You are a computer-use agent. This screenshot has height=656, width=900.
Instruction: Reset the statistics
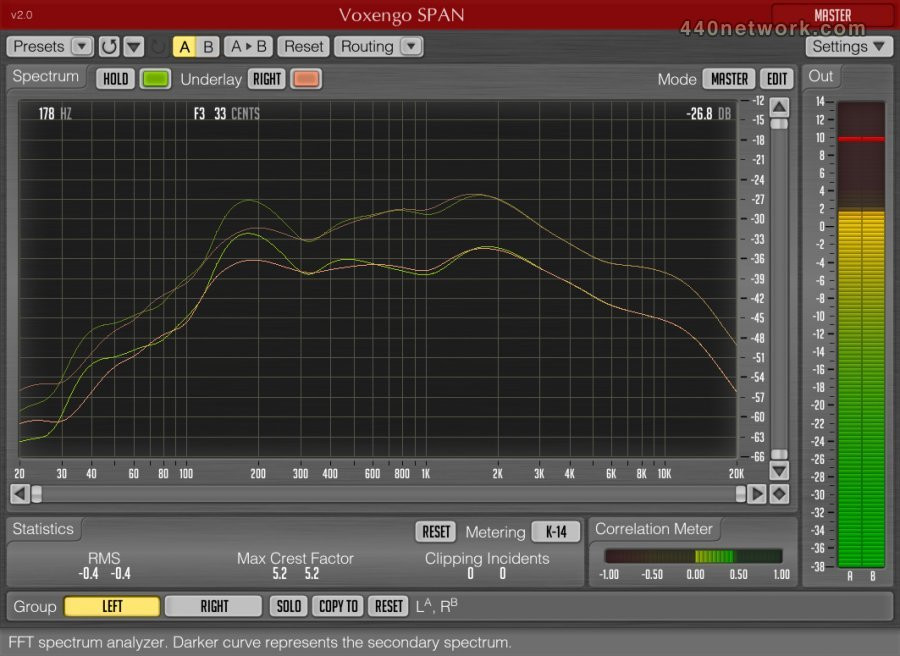click(436, 532)
